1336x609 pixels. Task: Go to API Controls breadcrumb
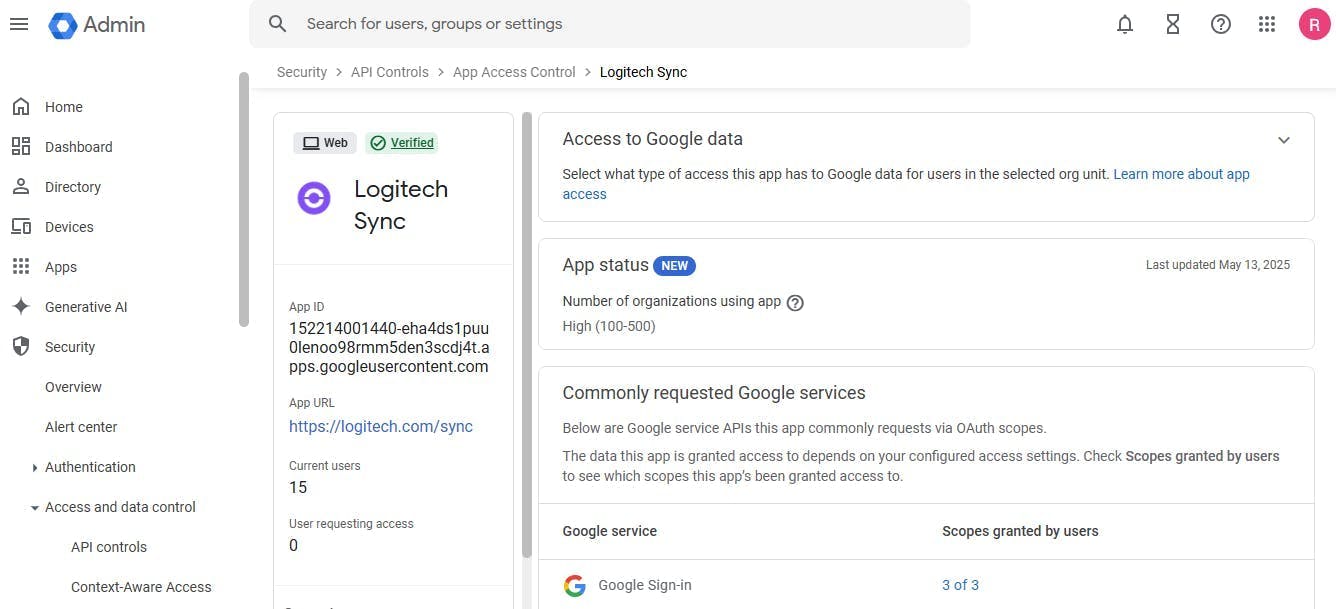coord(390,72)
